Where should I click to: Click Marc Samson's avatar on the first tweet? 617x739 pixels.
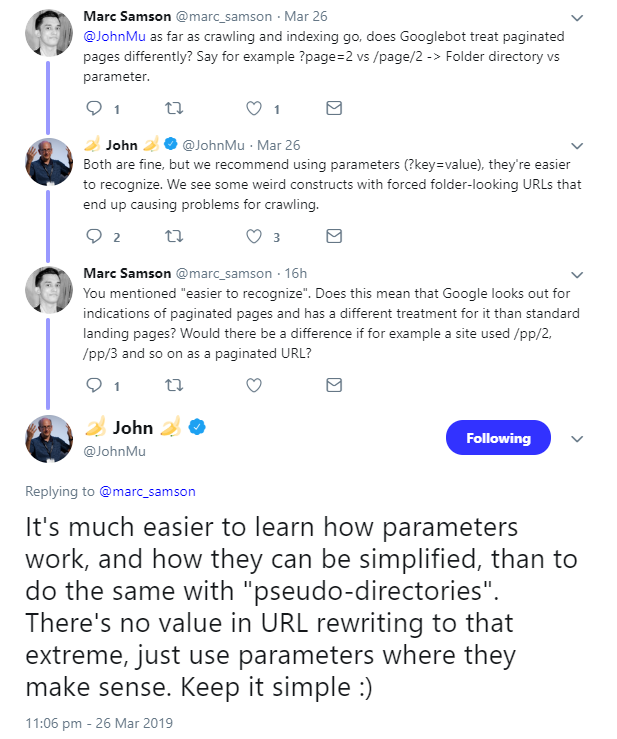49,33
